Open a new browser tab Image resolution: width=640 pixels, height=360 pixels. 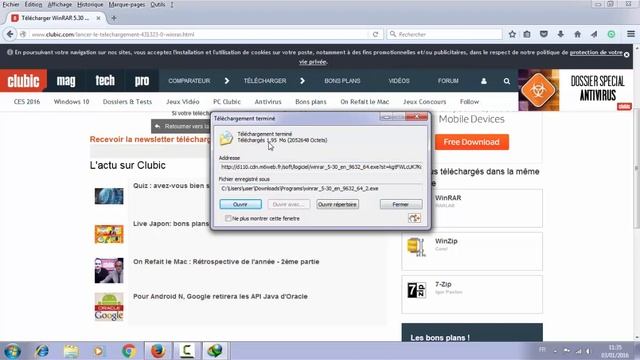click(x=114, y=18)
